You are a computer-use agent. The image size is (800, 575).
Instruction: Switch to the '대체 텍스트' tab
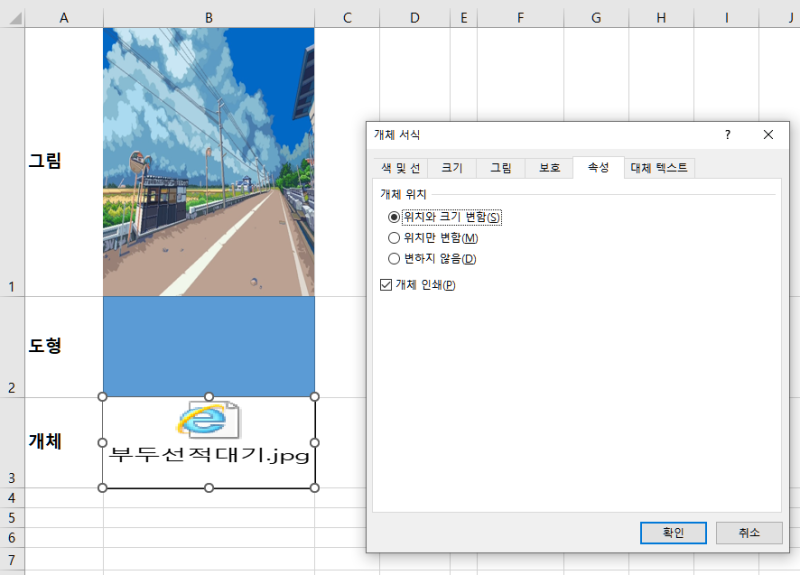tap(659, 168)
